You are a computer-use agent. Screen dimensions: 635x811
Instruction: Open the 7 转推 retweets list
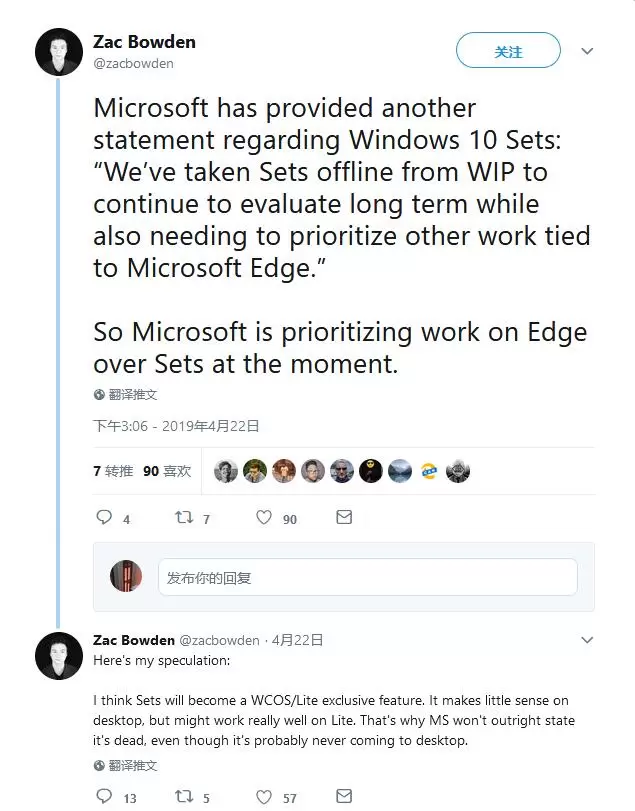tap(113, 471)
